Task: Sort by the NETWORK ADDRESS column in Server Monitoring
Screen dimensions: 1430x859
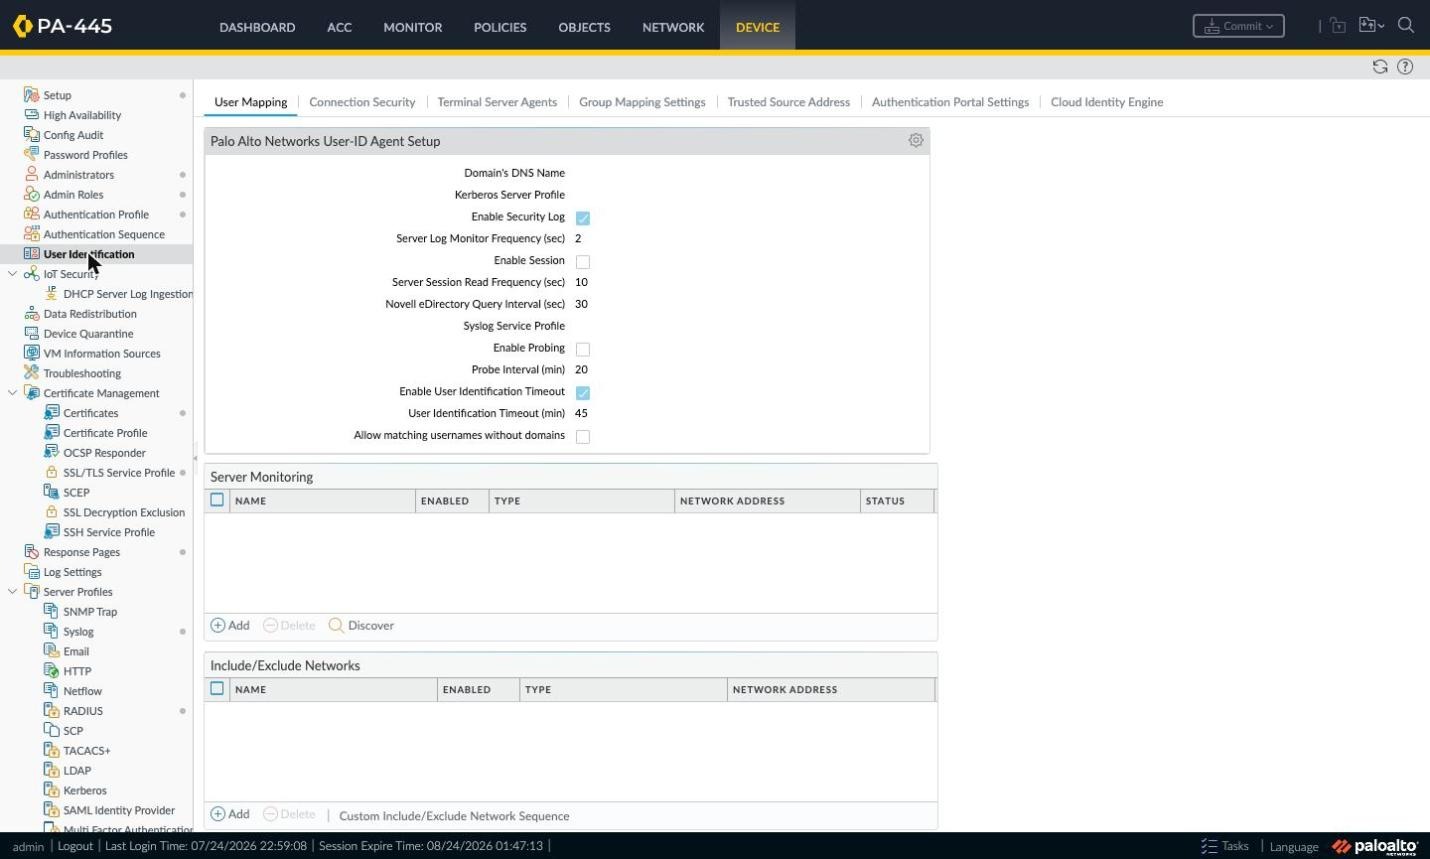Action: click(767, 501)
